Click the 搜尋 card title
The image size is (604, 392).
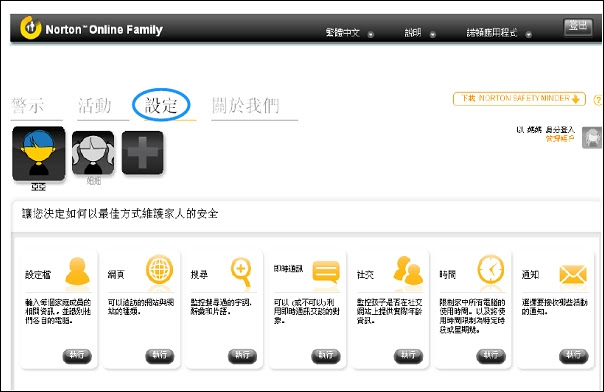(199, 275)
